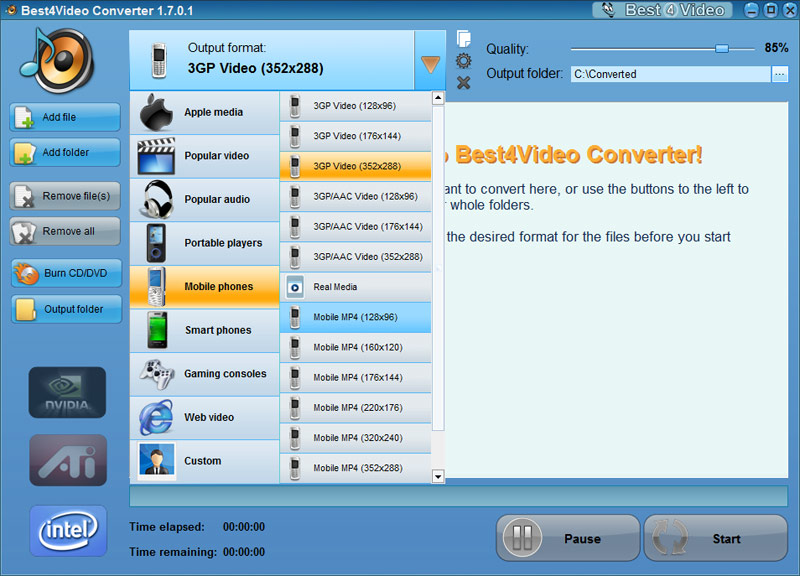Click the speaker music note logo
Viewport: 800px width, 576px height.
(57, 60)
